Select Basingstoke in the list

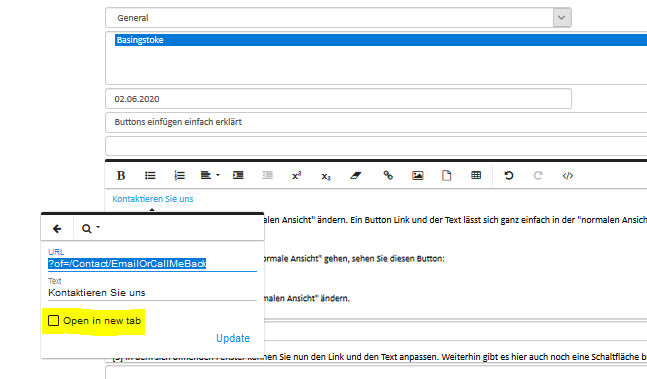point(380,40)
